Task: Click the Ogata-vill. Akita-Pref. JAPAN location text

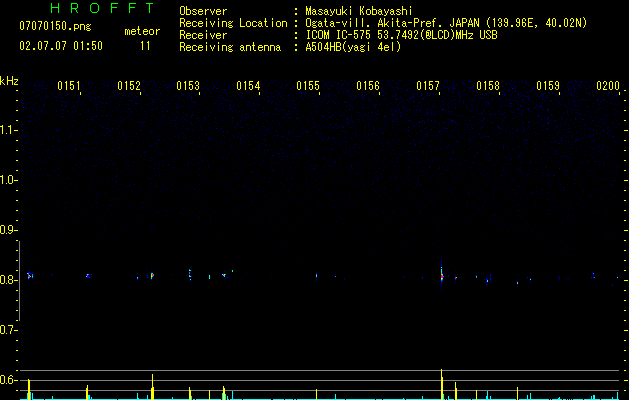Action: point(446,23)
